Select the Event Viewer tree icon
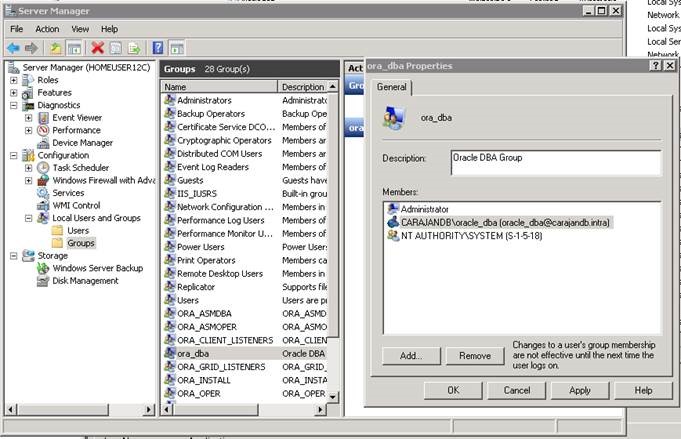 tap(43, 118)
